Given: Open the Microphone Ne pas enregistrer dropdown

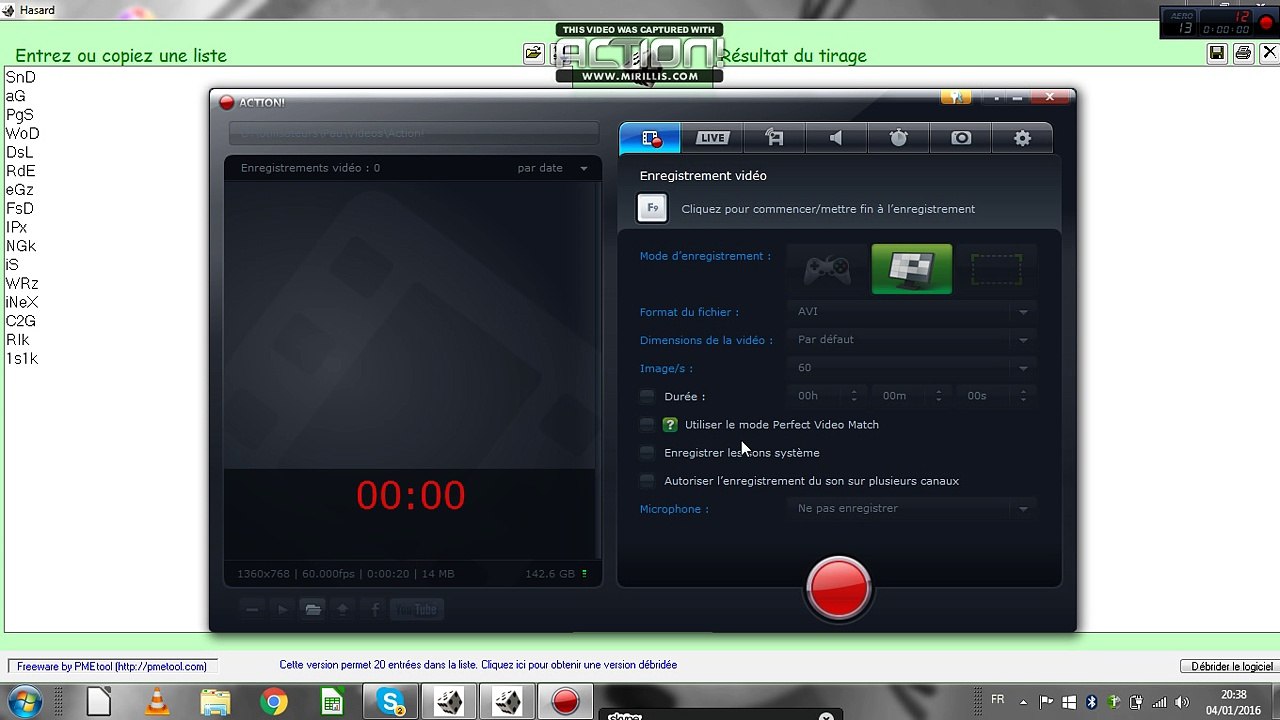Looking at the screenshot, I should click(912, 509).
